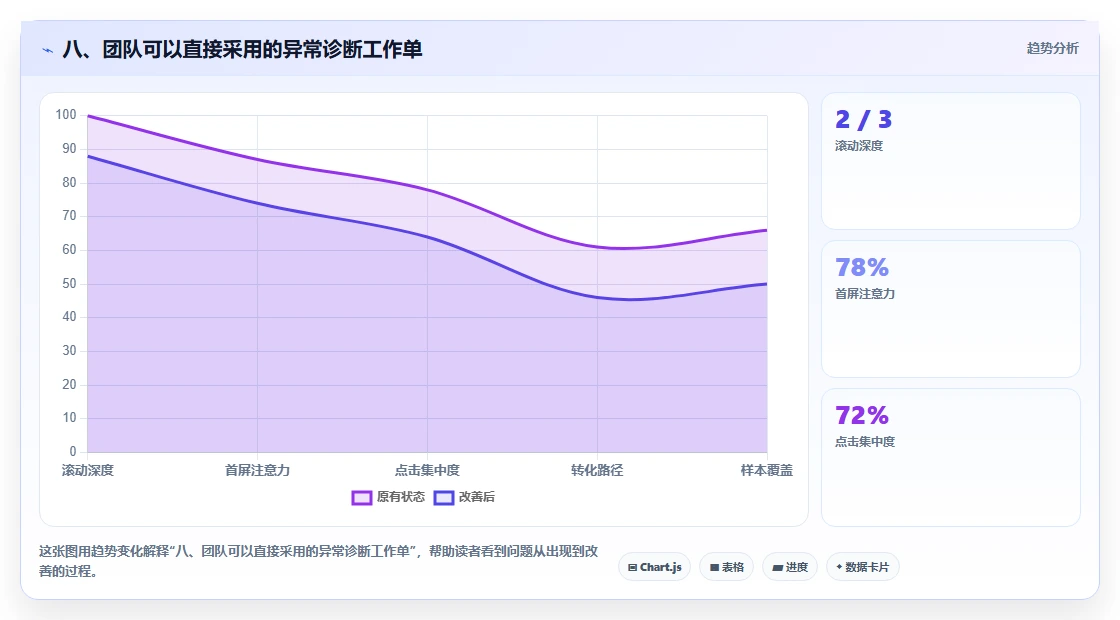Click the 样本覆盖 x-axis label
Viewport: 1120px width, 620px height.
766,470
